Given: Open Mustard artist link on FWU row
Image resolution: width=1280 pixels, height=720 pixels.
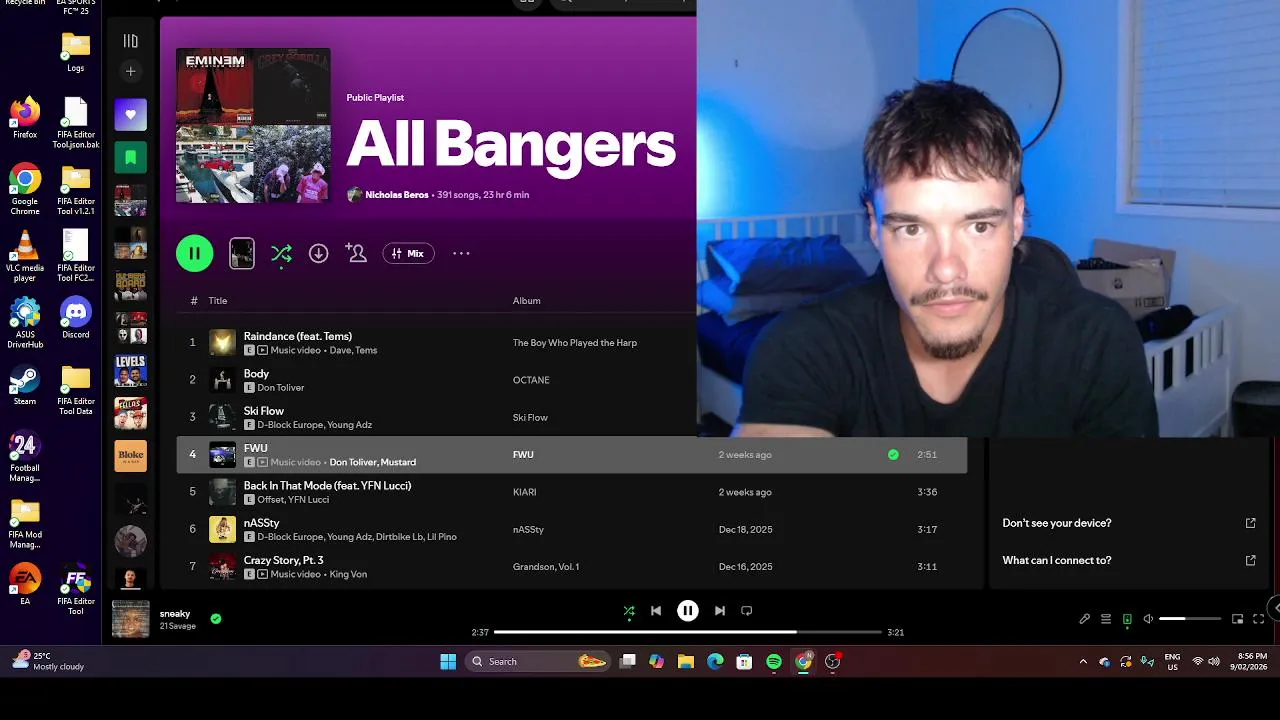Looking at the screenshot, I should pos(398,463).
